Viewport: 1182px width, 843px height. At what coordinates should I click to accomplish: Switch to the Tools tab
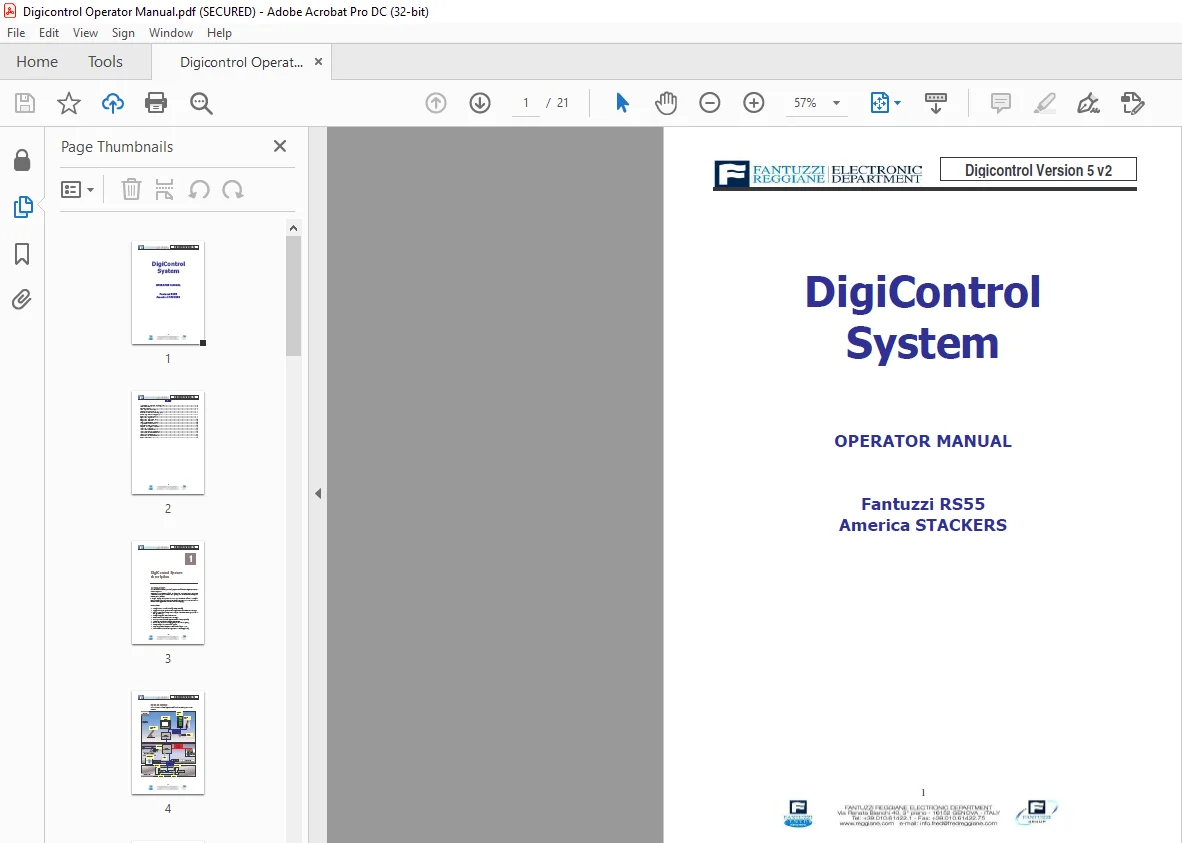tap(105, 62)
